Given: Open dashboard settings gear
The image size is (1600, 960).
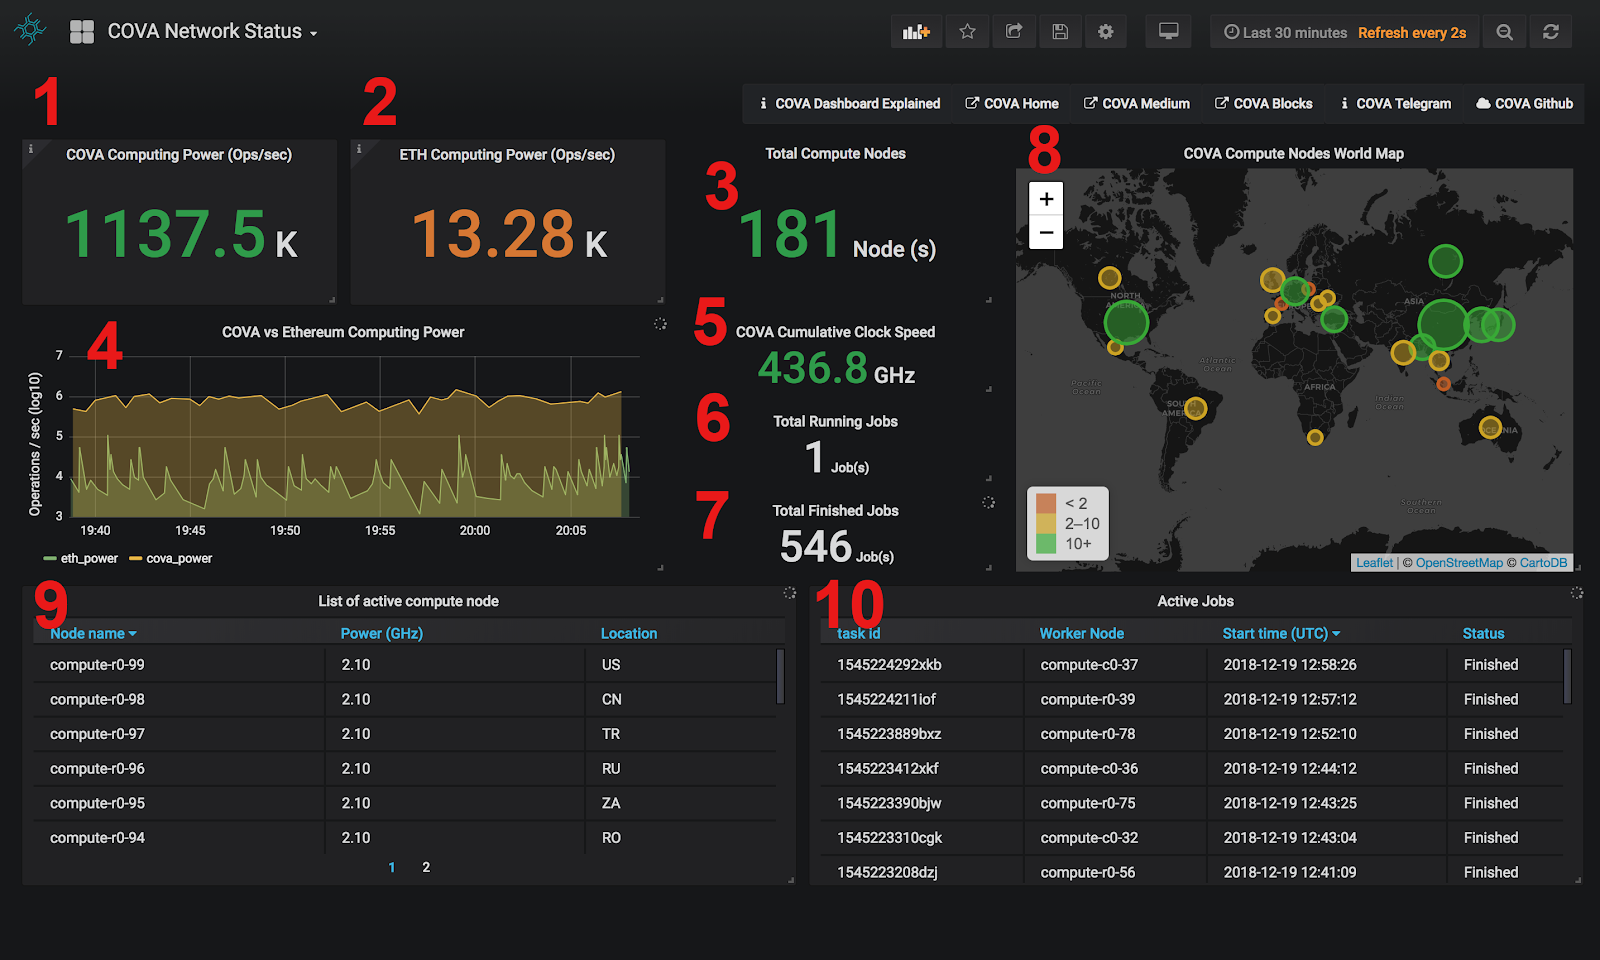Looking at the screenshot, I should [1105, 32].
